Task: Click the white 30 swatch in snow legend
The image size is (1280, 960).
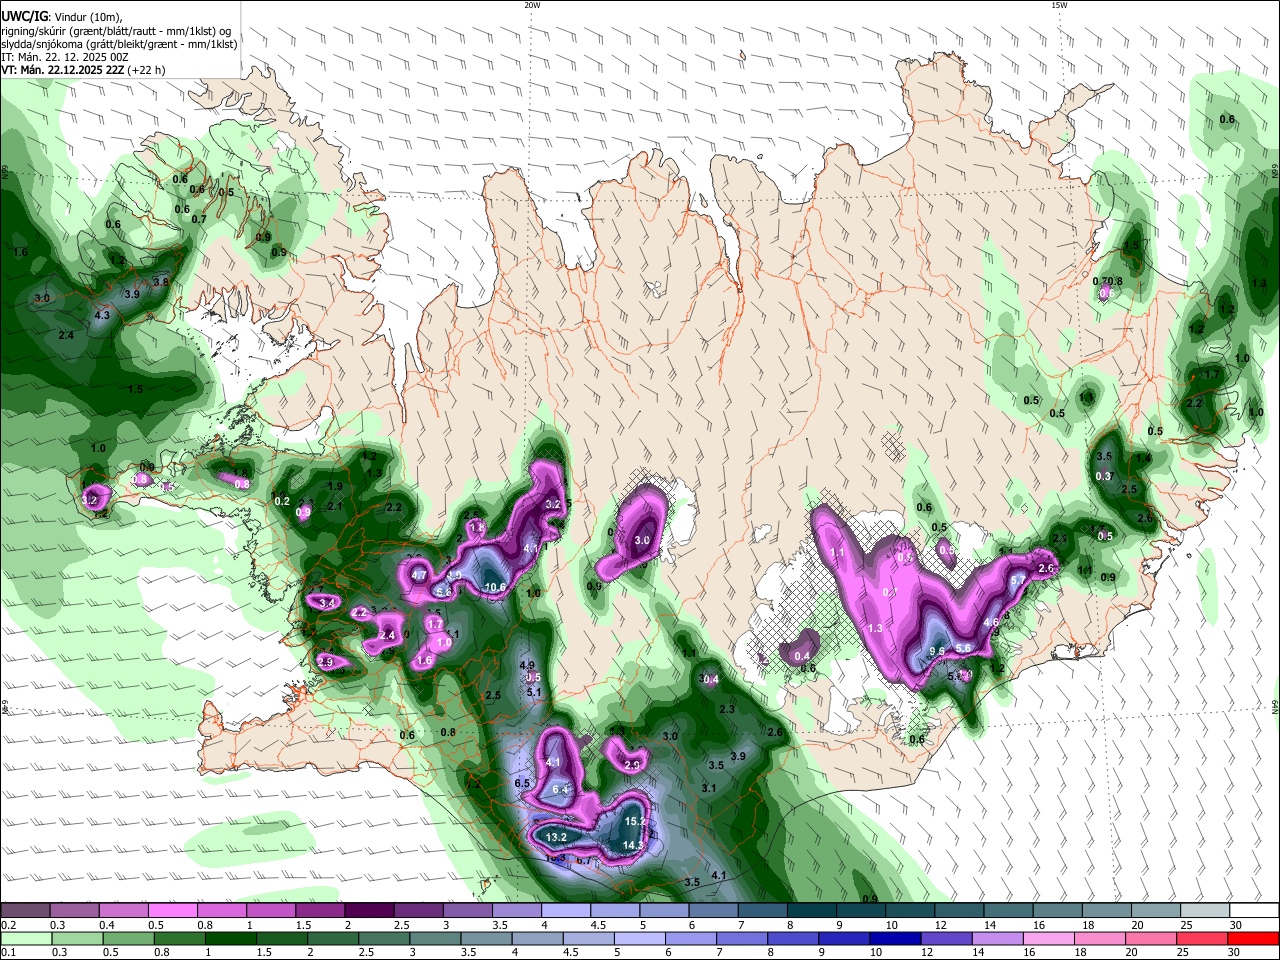Action: coord(1254,910)
